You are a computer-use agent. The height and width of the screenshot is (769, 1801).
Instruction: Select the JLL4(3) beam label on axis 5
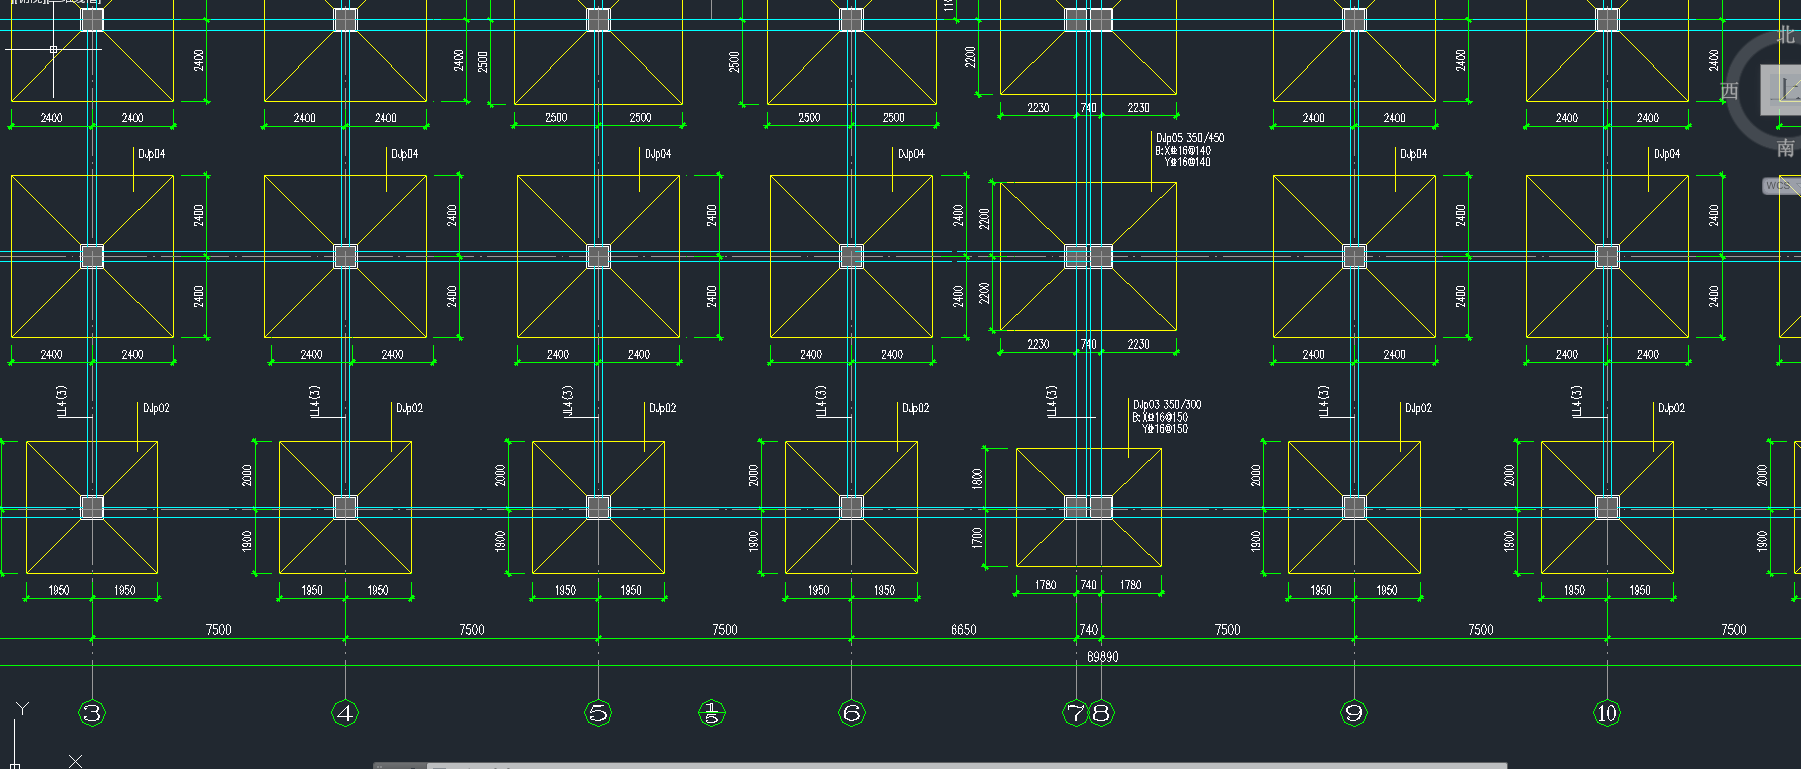568,401
